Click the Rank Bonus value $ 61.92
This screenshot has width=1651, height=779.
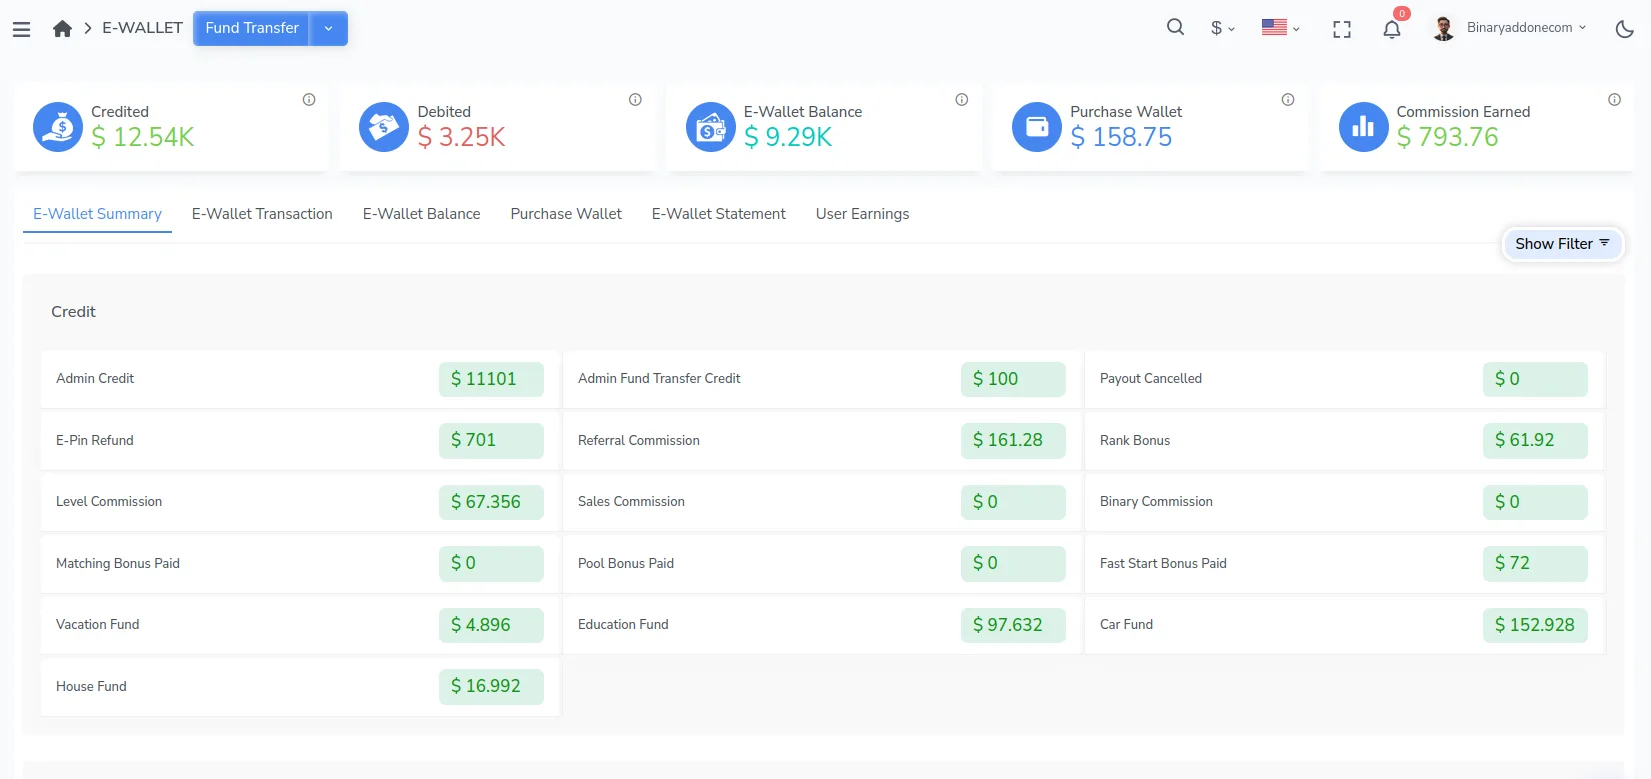(1535, 440)
